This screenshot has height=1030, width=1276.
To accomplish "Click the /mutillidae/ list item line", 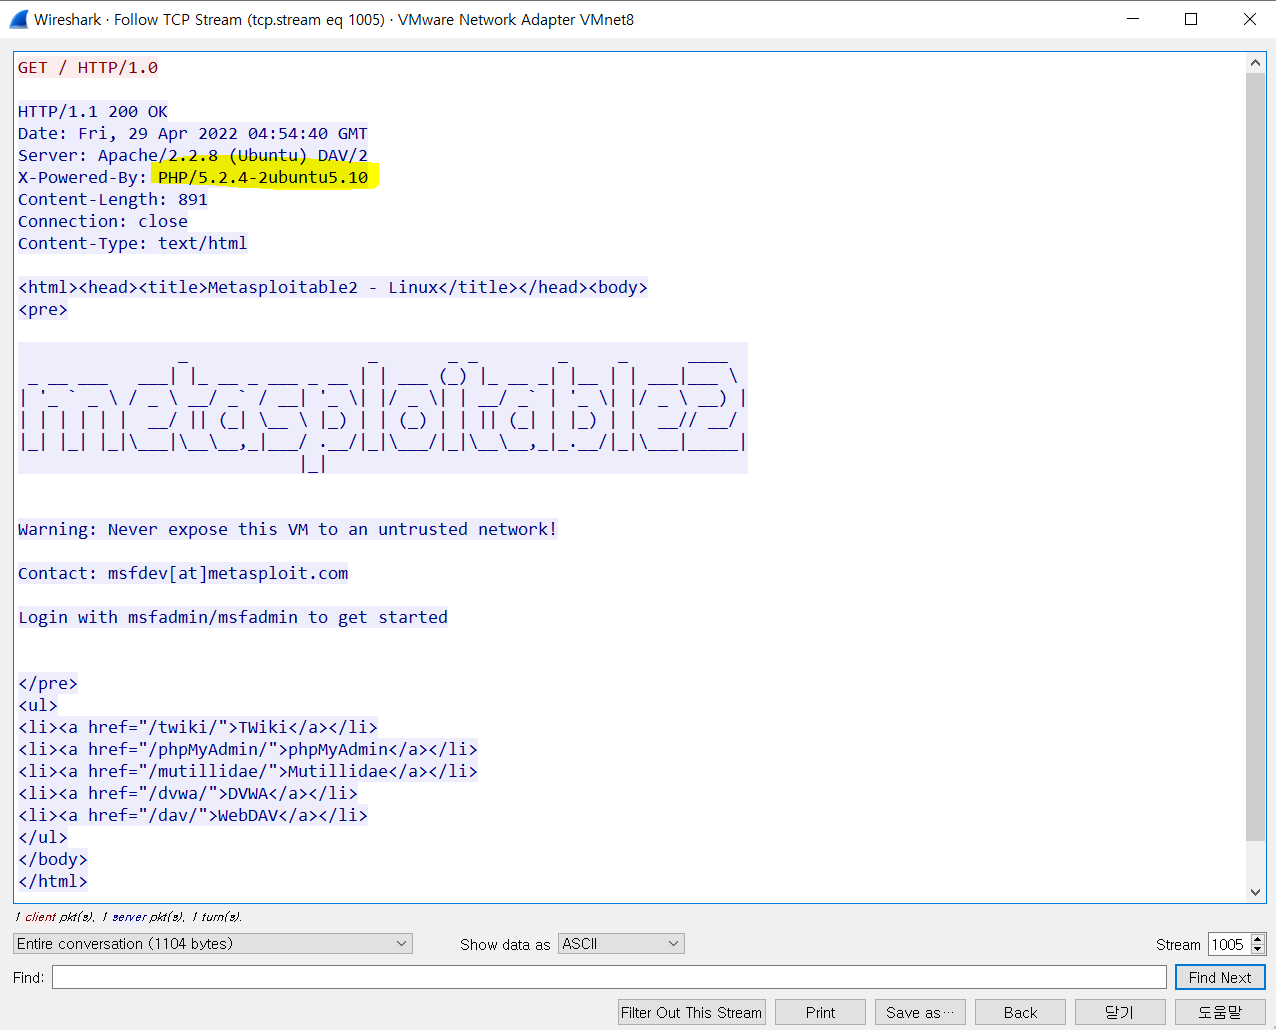I will pyautogui.click(x=248, y=771).
